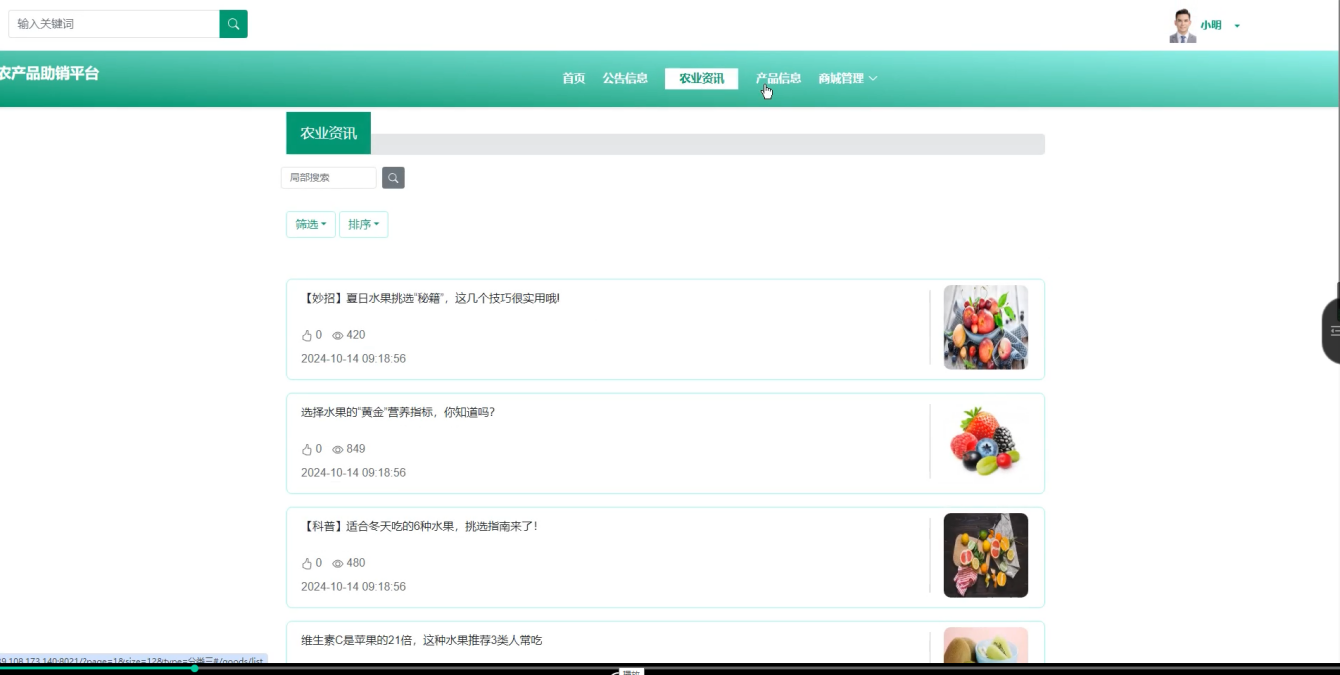Screen dimensions: 1340x675
Task: Switch to the 产品信息 navigation item
Action: [x=778, y=79]
